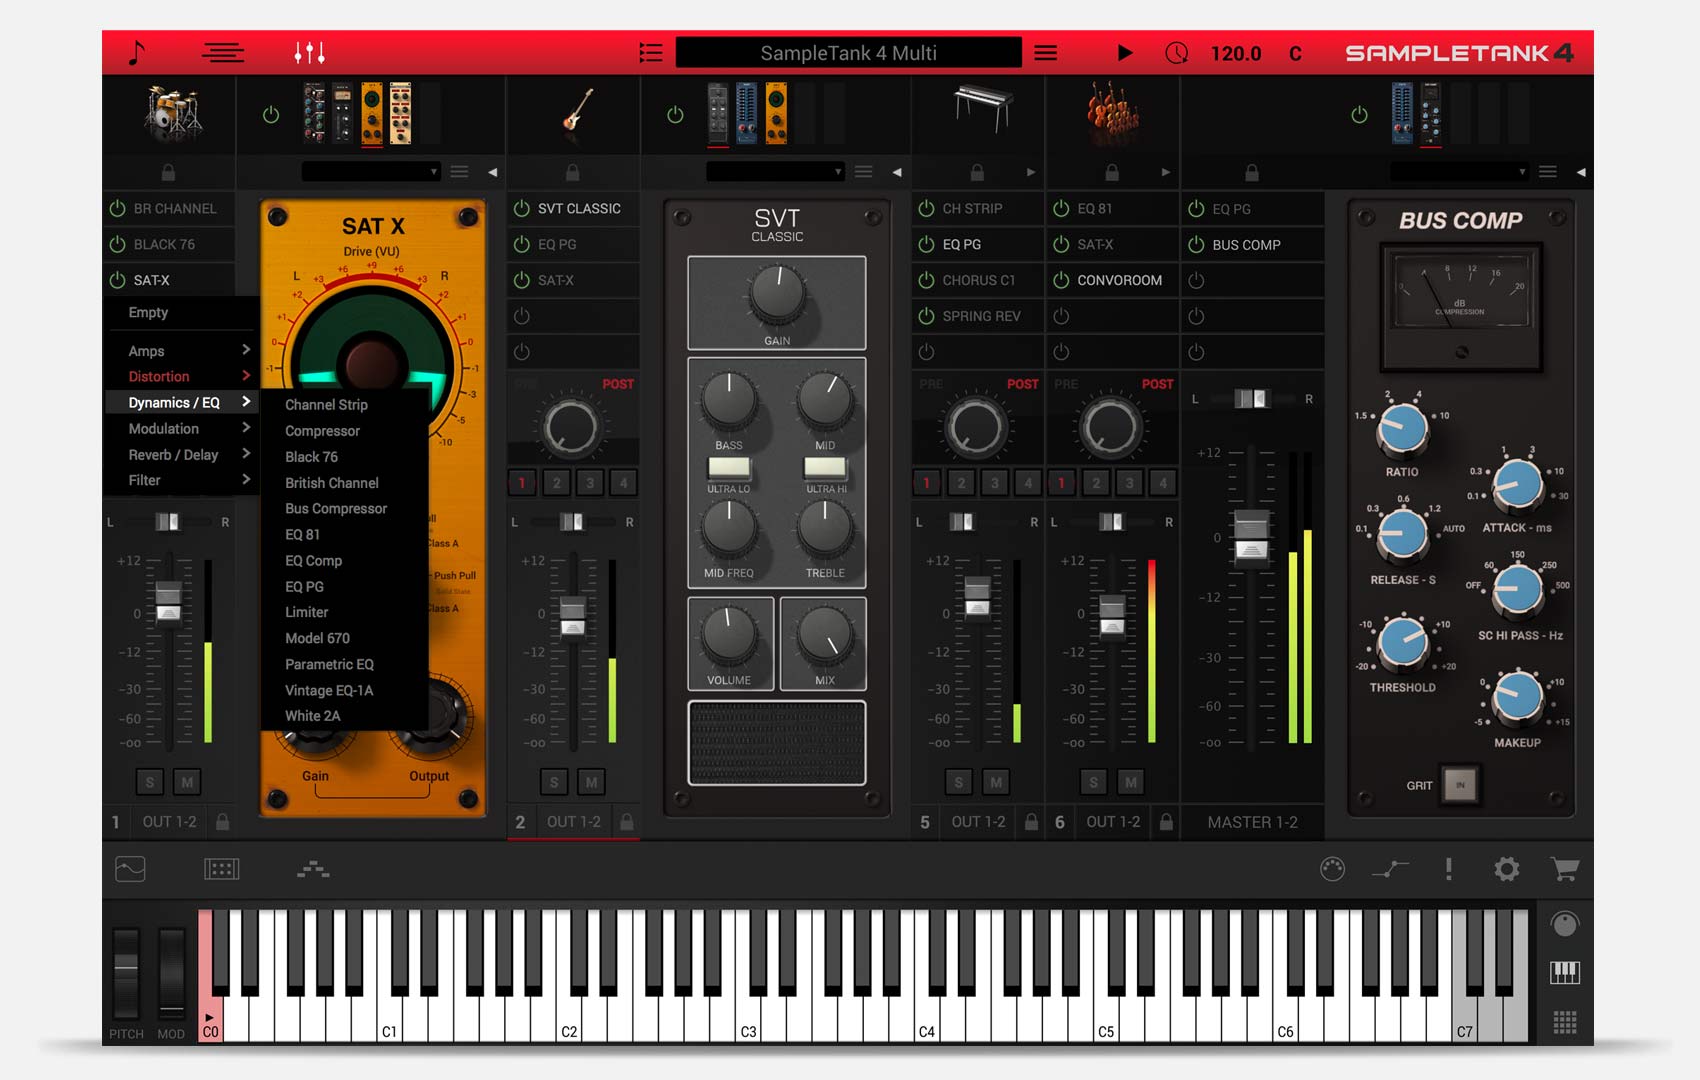This screenshot has height=1080, width=1700.
Task: Open the settings gear icon
Action: coord(1506,869)
